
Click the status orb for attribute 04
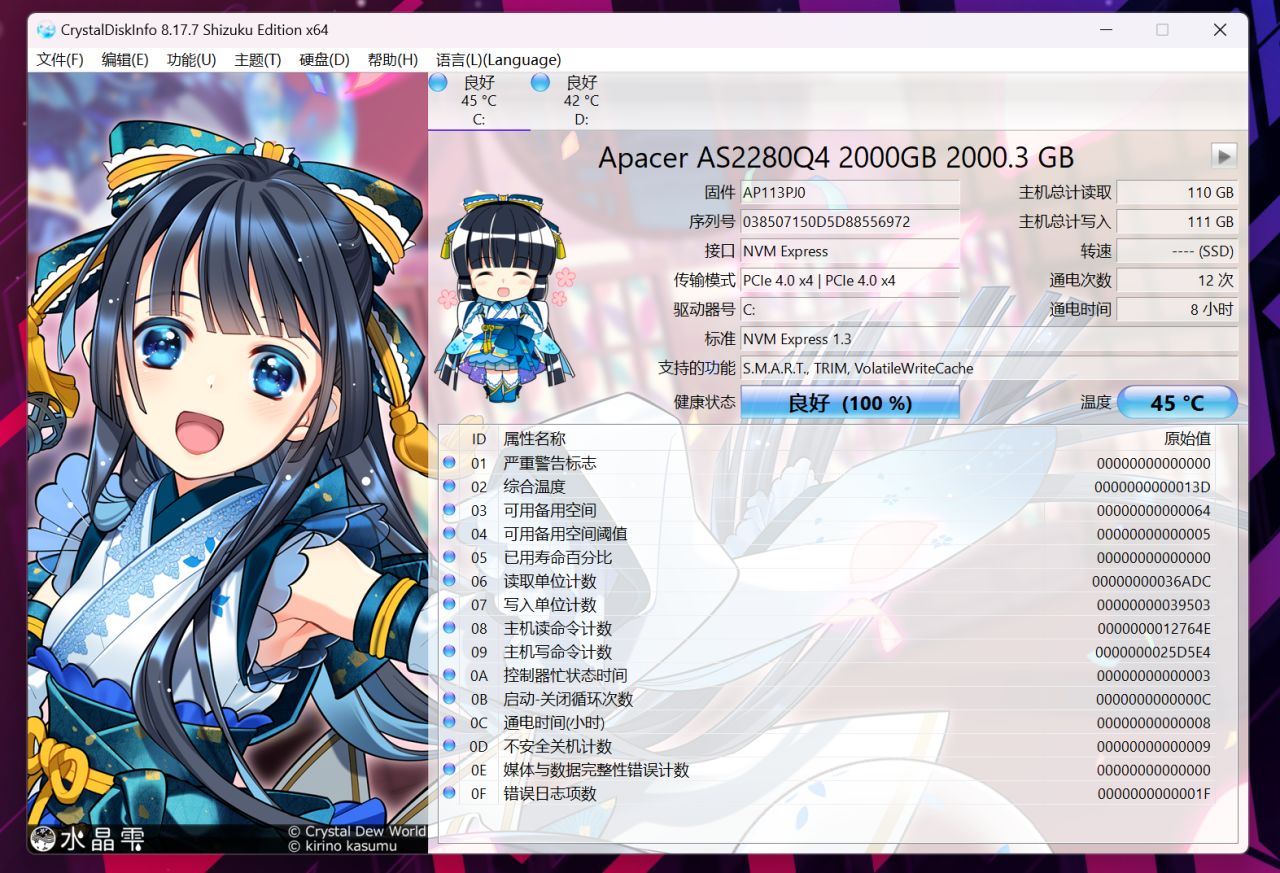pyautogui.click(x=449, y=534)
